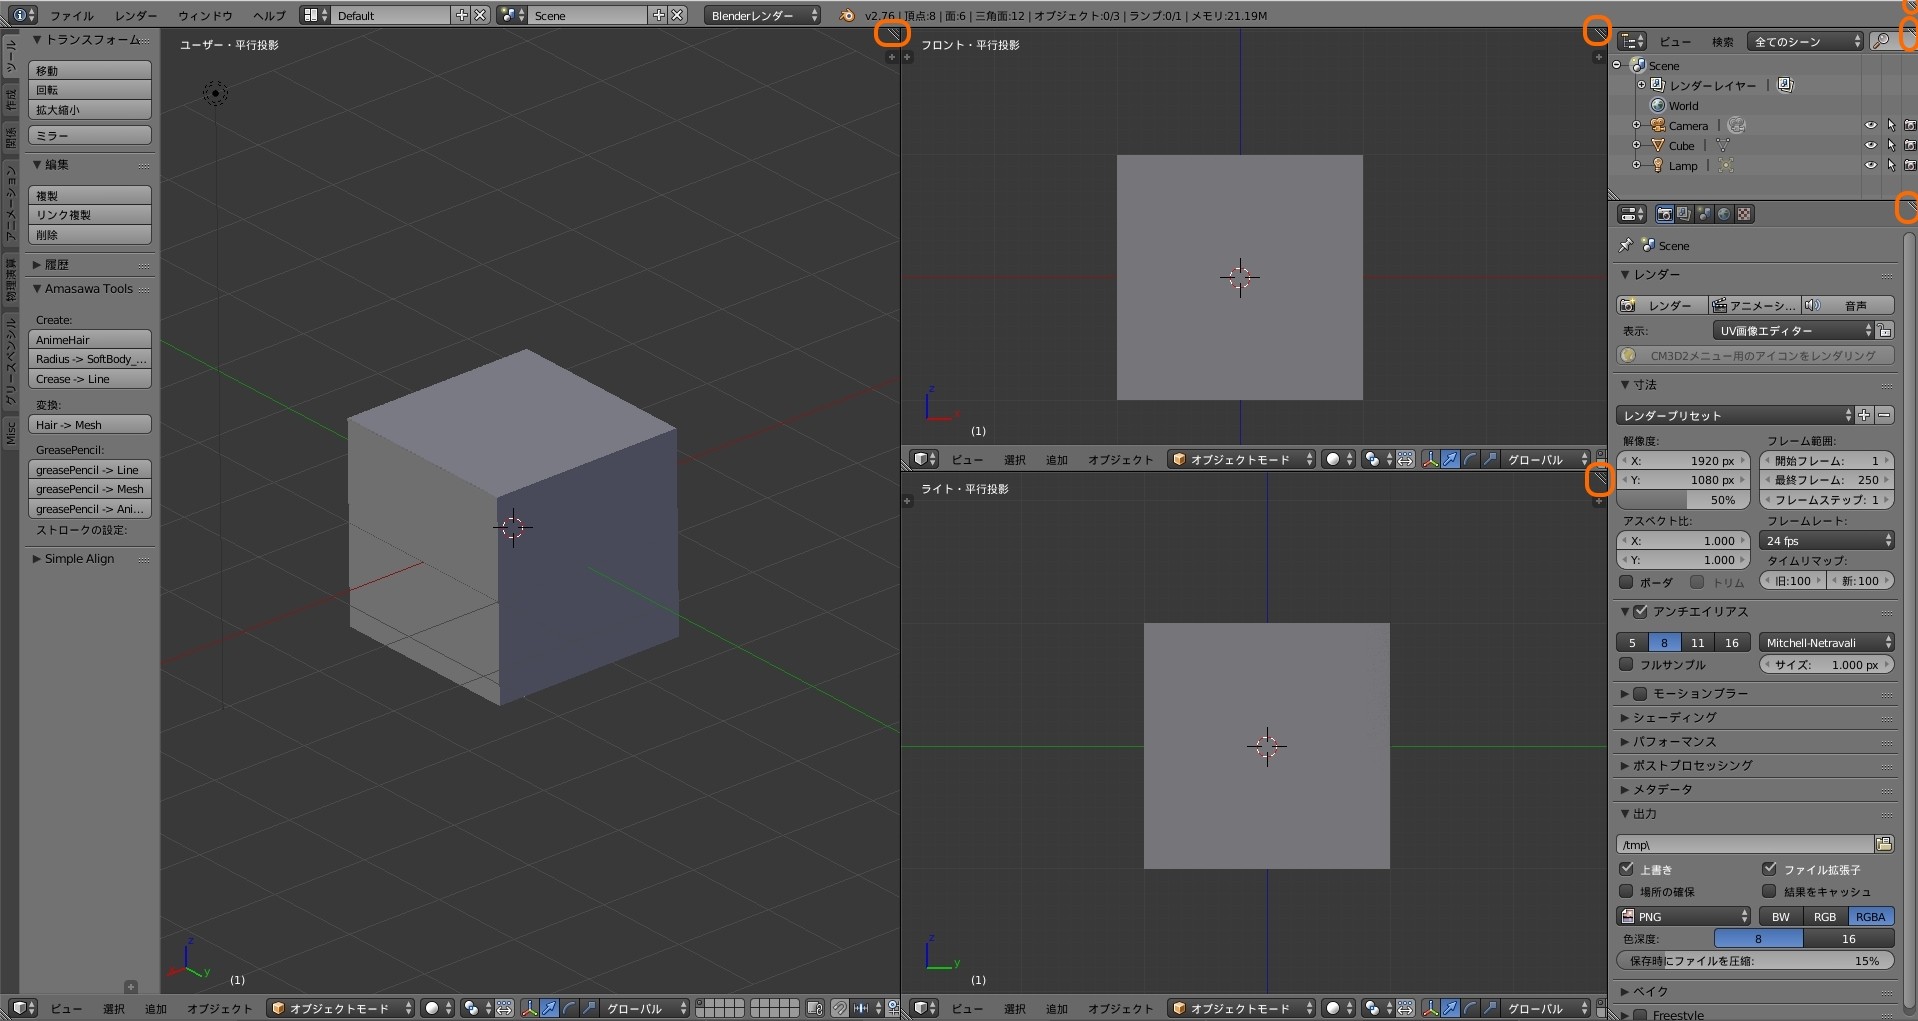The width and height of the screenshot is (1918, 1021).
Task: Uncheck the 上書き checkbox
Action: coord(1626,869)
